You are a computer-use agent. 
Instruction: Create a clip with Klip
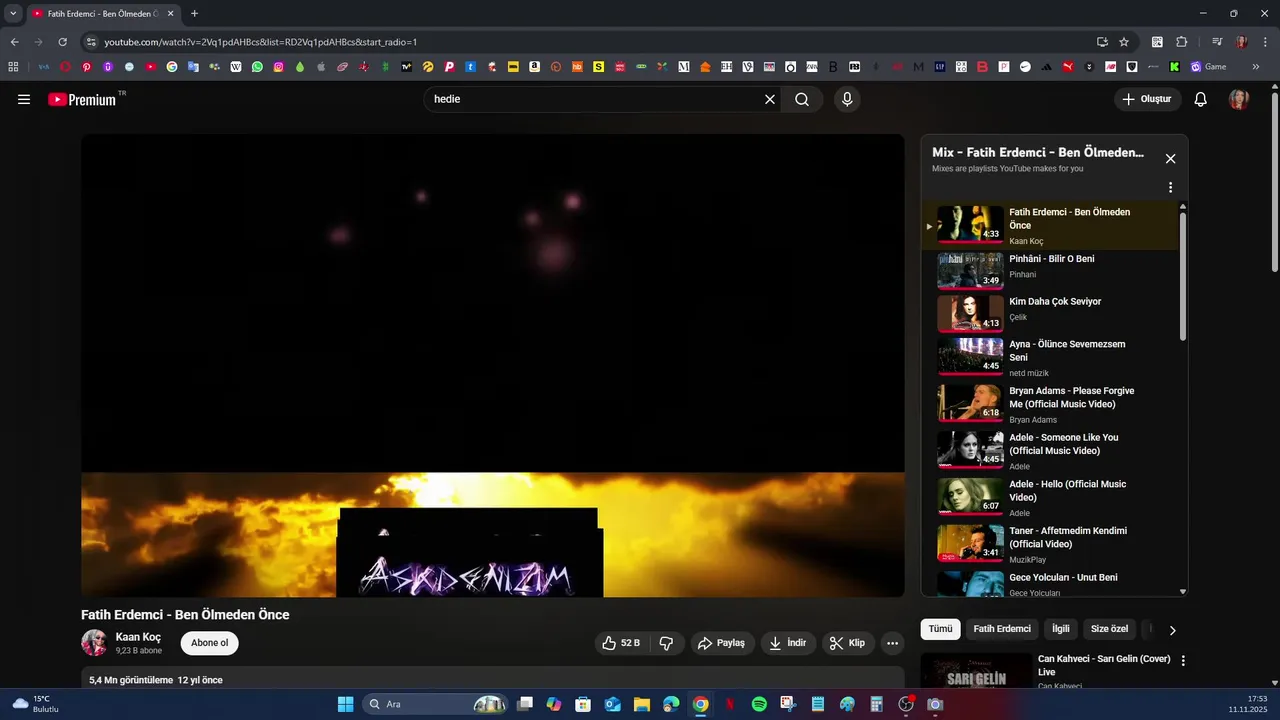(x=848, y=643)
